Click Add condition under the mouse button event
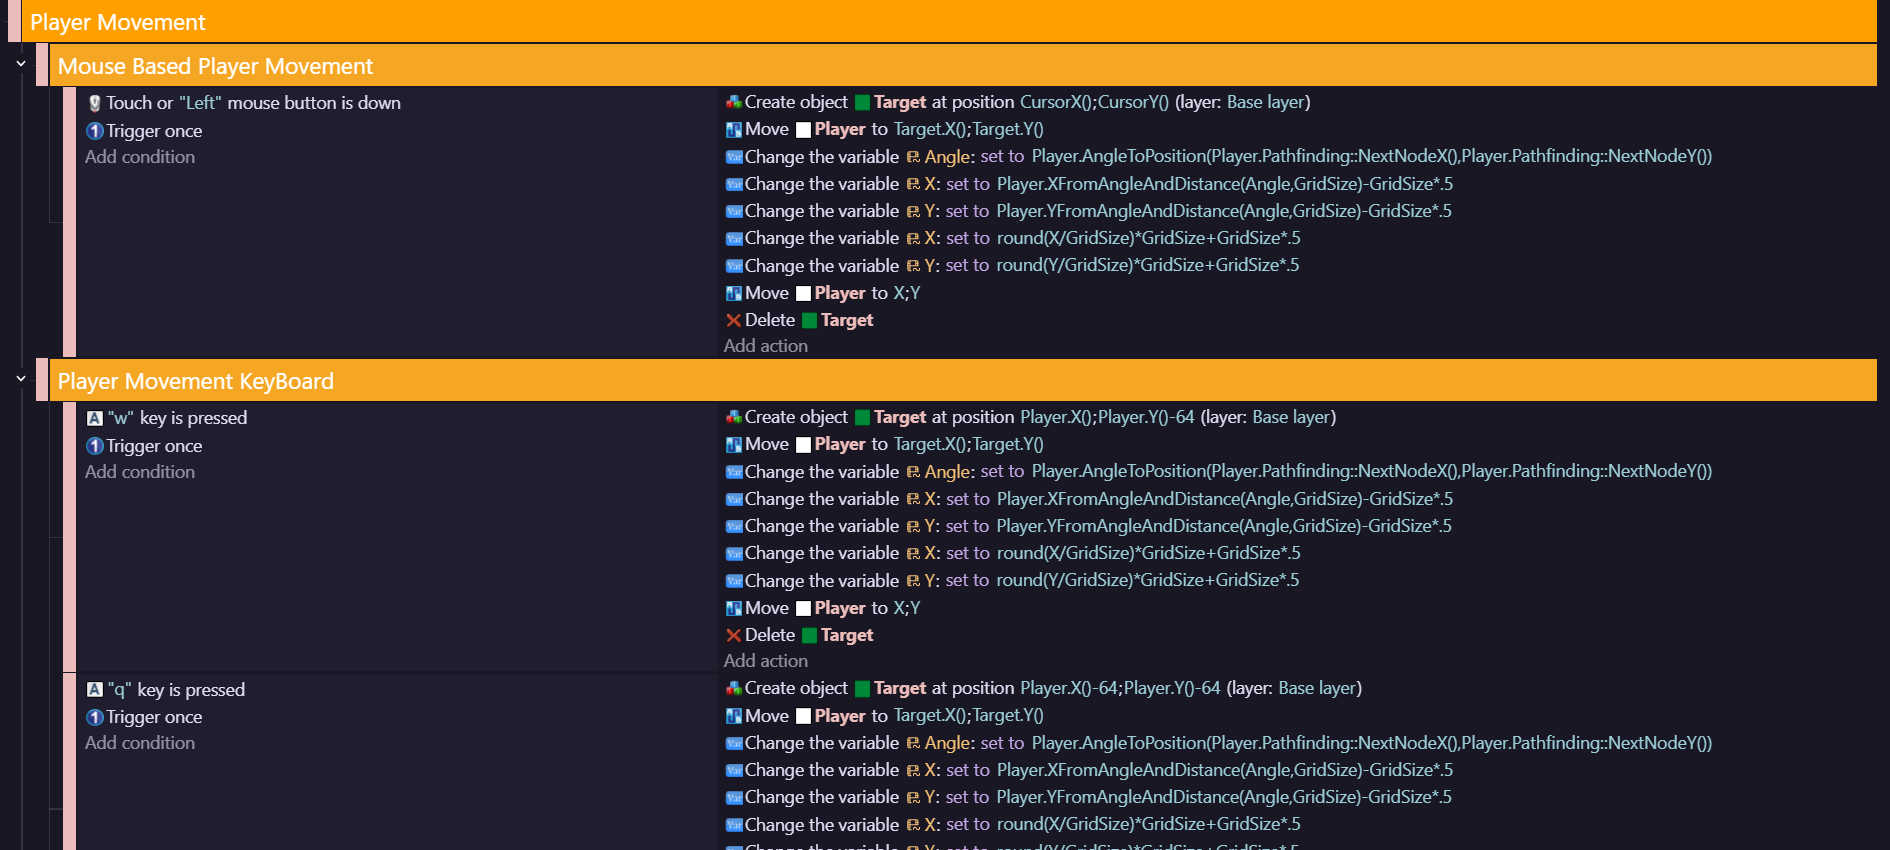 (x=140, y=157)
